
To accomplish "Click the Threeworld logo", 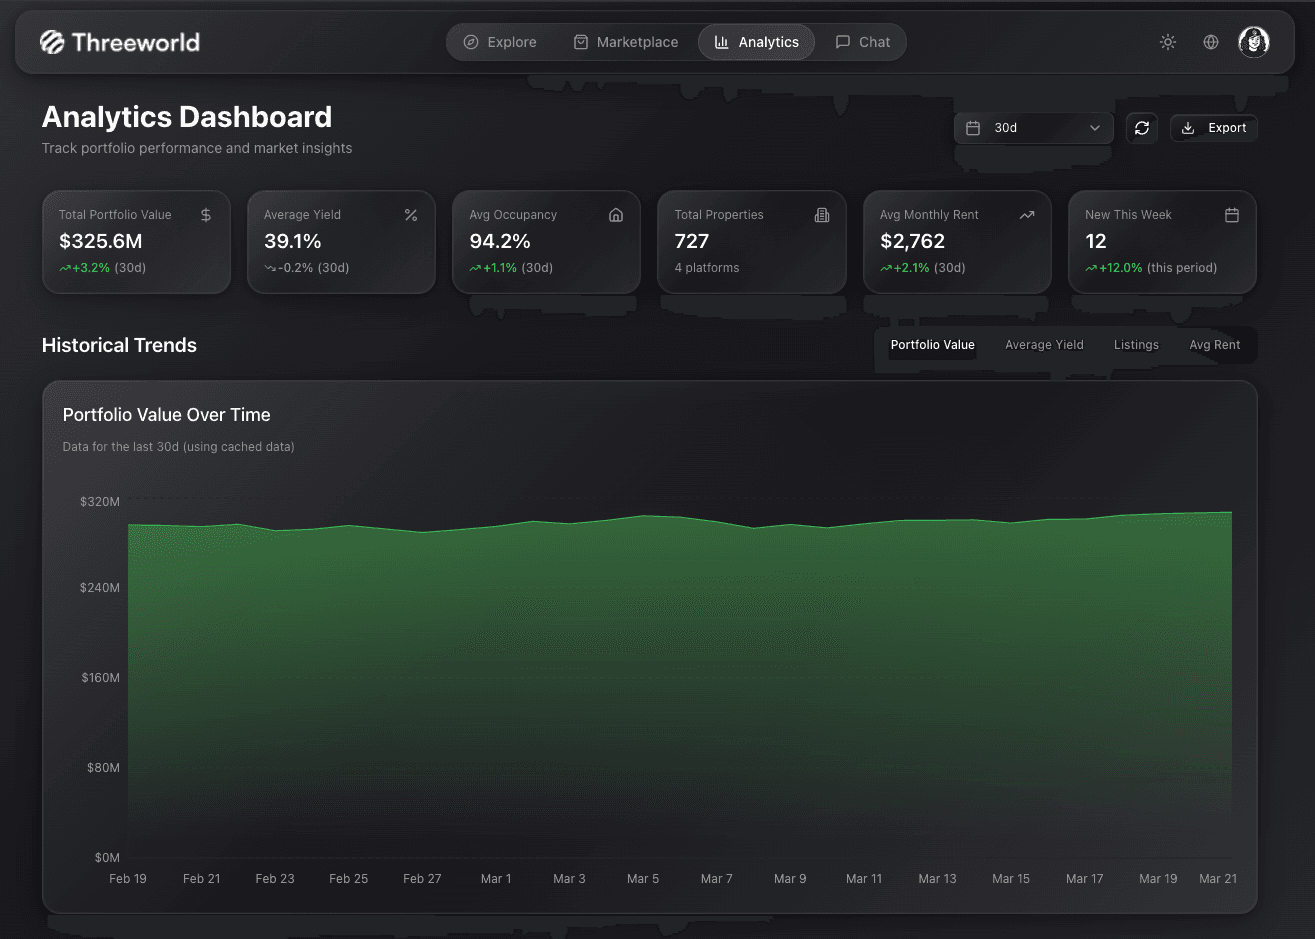I will coord(119,42).
